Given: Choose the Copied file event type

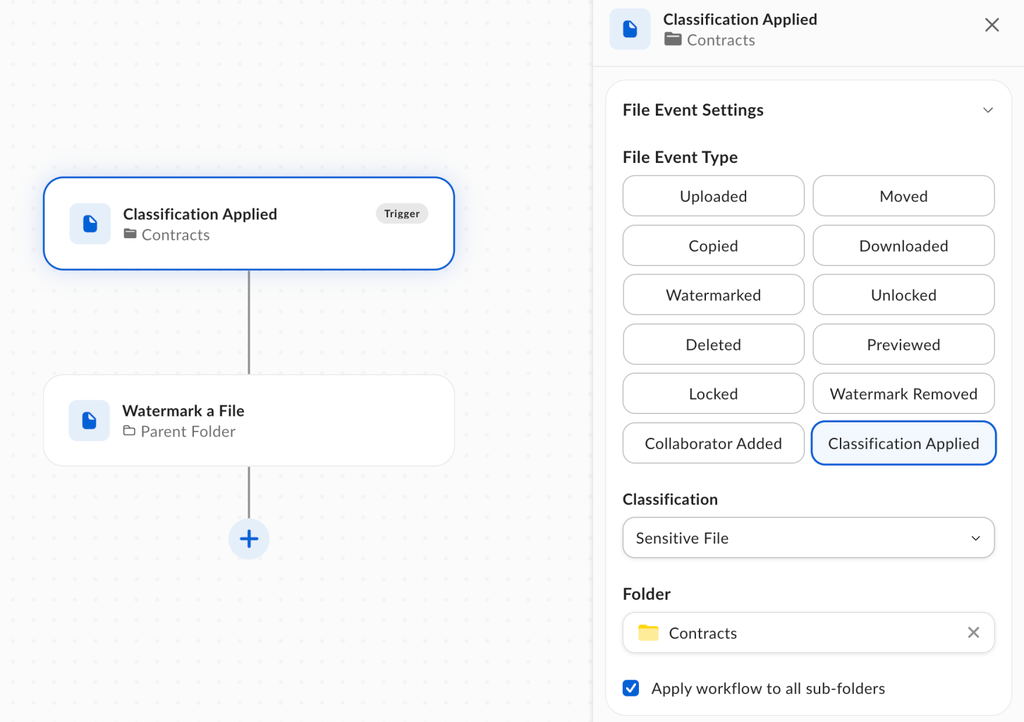Looking at the screenshot, I should 713,245.
